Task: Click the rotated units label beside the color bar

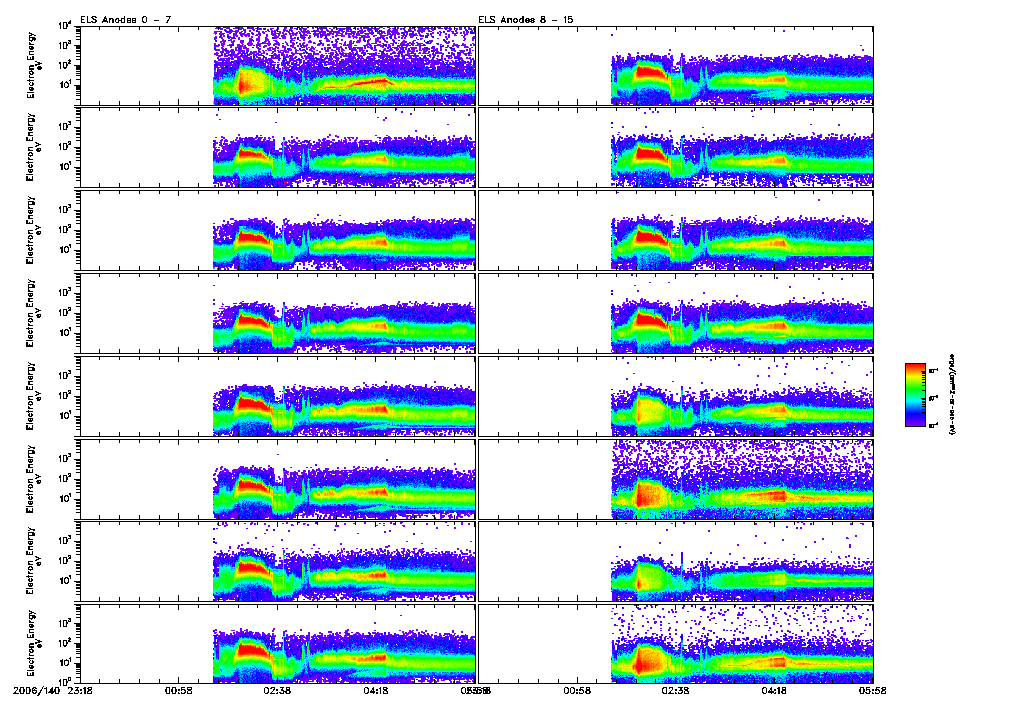Action: (952, 394)
